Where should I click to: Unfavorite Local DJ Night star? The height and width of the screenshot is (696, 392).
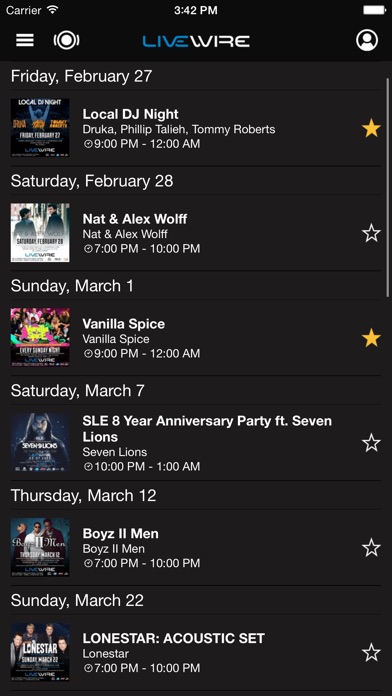[x=371, y=128]
